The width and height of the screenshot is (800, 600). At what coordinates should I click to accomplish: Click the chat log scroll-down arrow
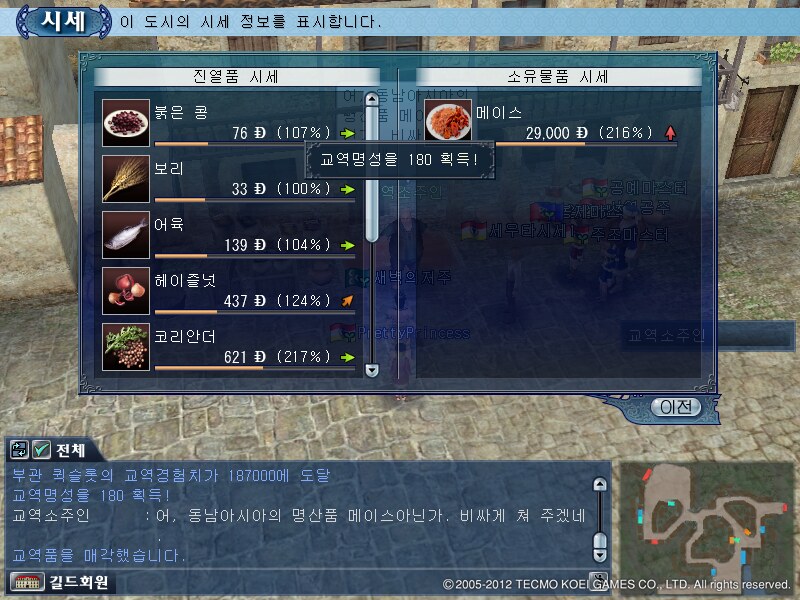(600, 555)
